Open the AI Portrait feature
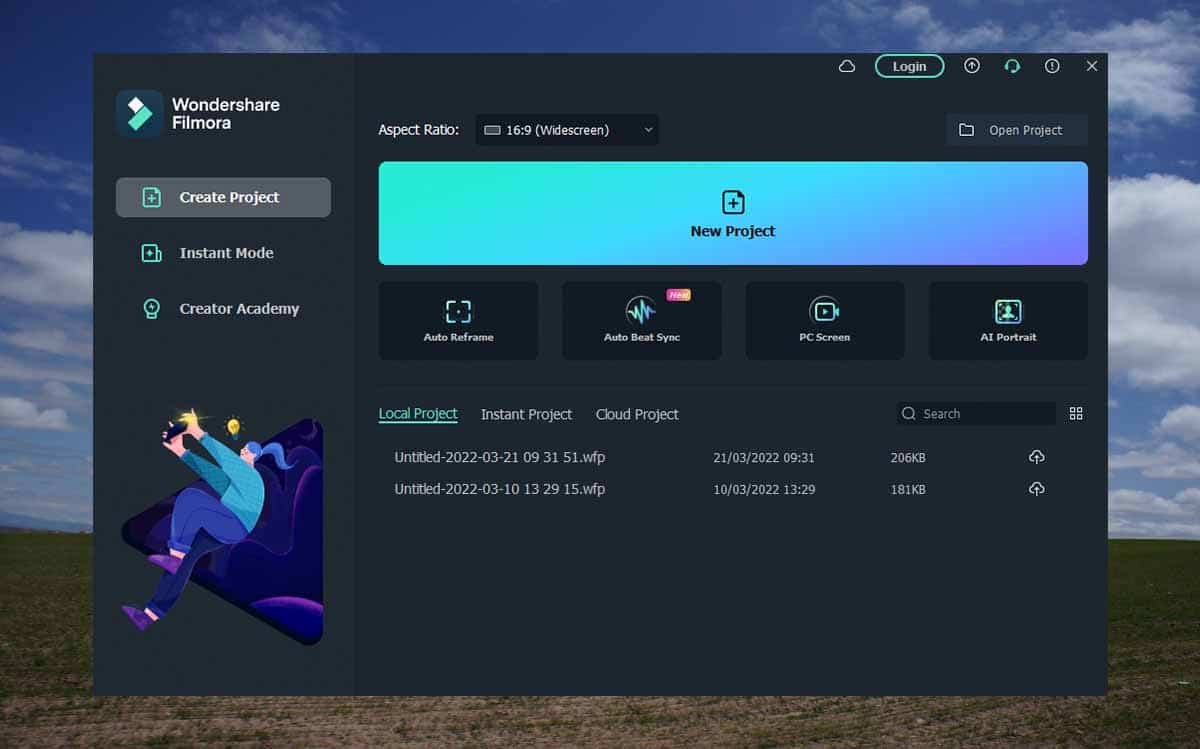This screenshot has height=749, width=1200. pos(1008,320)
